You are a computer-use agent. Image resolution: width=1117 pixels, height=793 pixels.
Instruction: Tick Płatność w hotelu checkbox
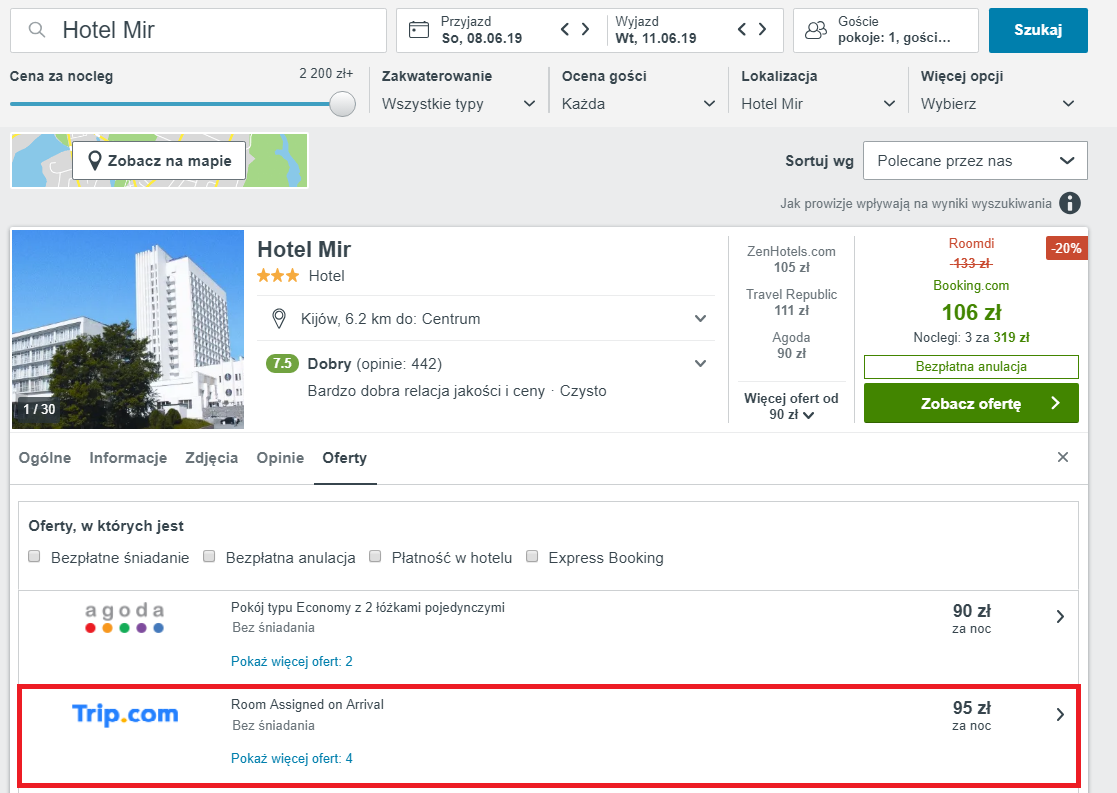click(375, 556)
